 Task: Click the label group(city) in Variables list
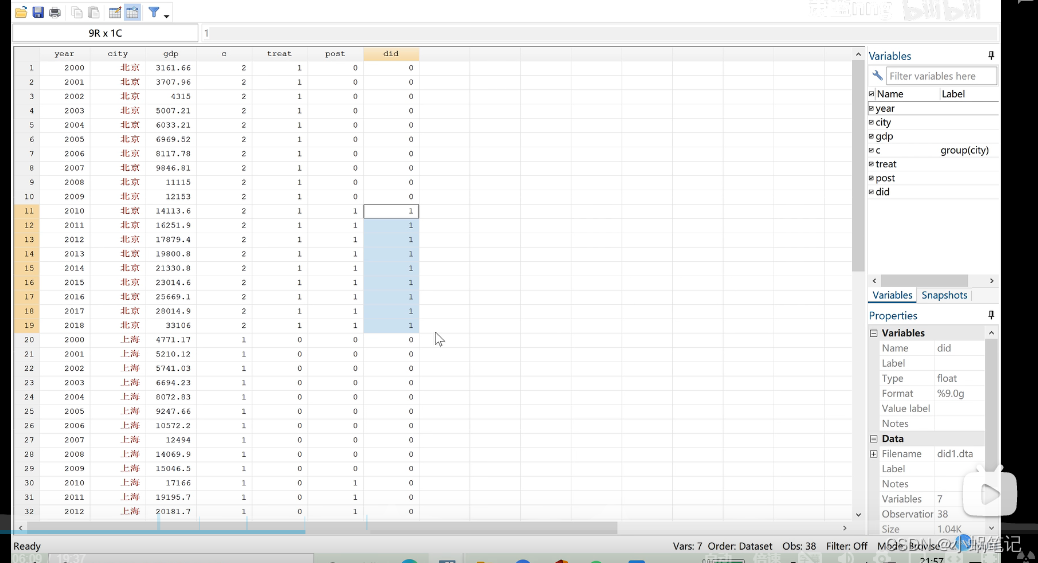point(965,150)
